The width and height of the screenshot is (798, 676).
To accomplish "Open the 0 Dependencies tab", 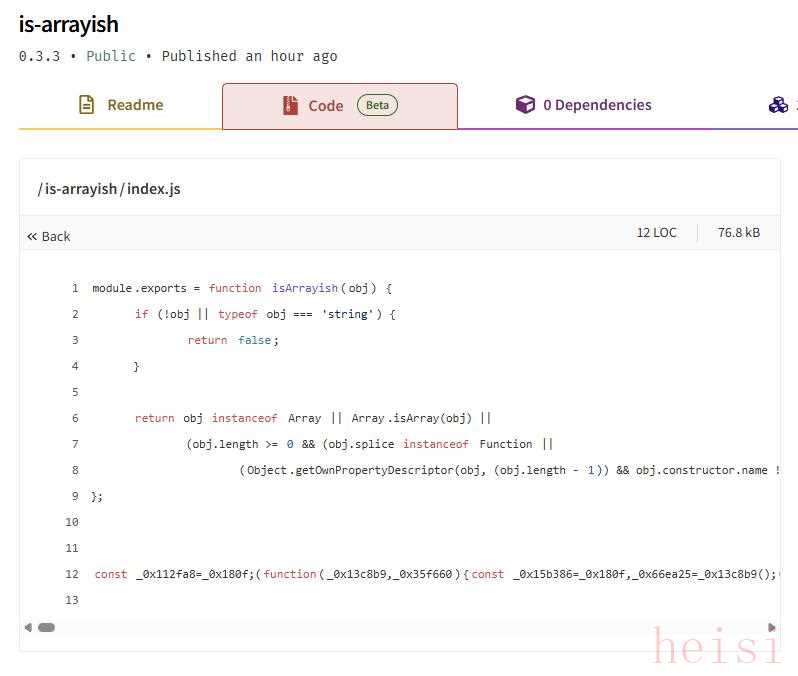I will (596, 105).
